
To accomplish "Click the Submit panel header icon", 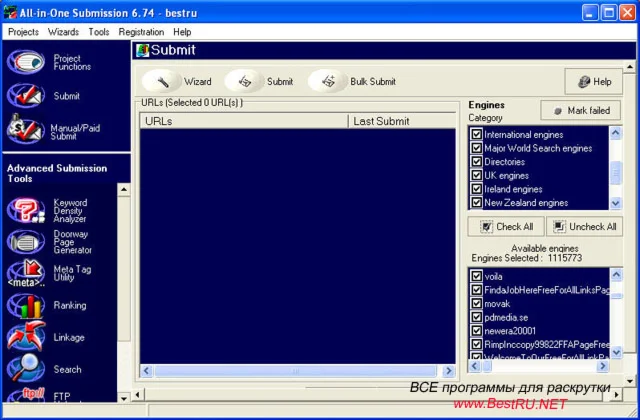I will coord(142,50).
